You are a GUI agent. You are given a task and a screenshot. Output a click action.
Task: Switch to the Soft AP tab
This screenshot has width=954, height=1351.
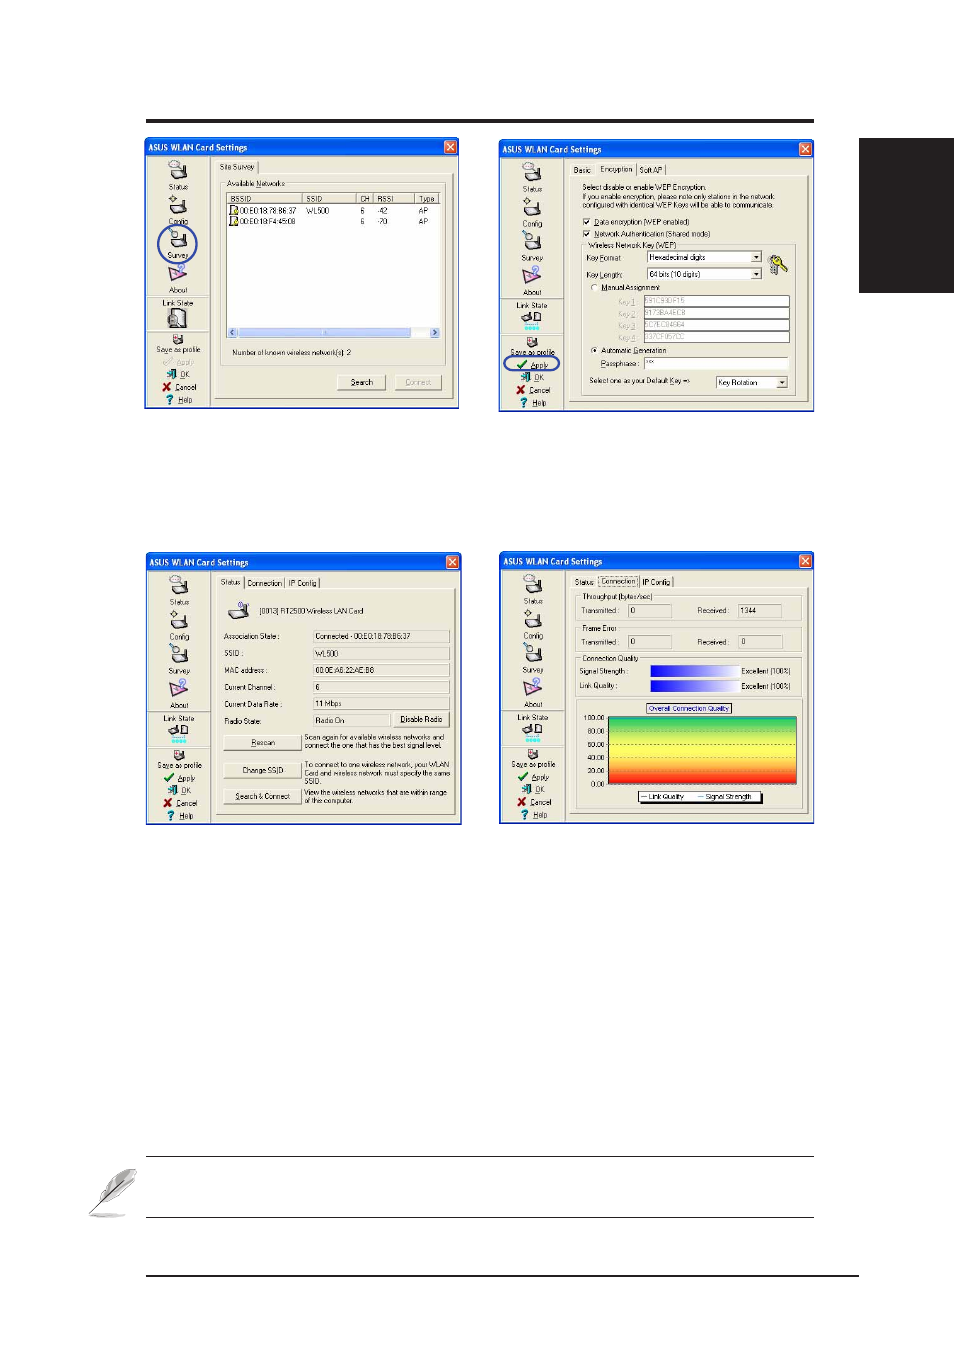pyautogui.click(x=651, y=170)
